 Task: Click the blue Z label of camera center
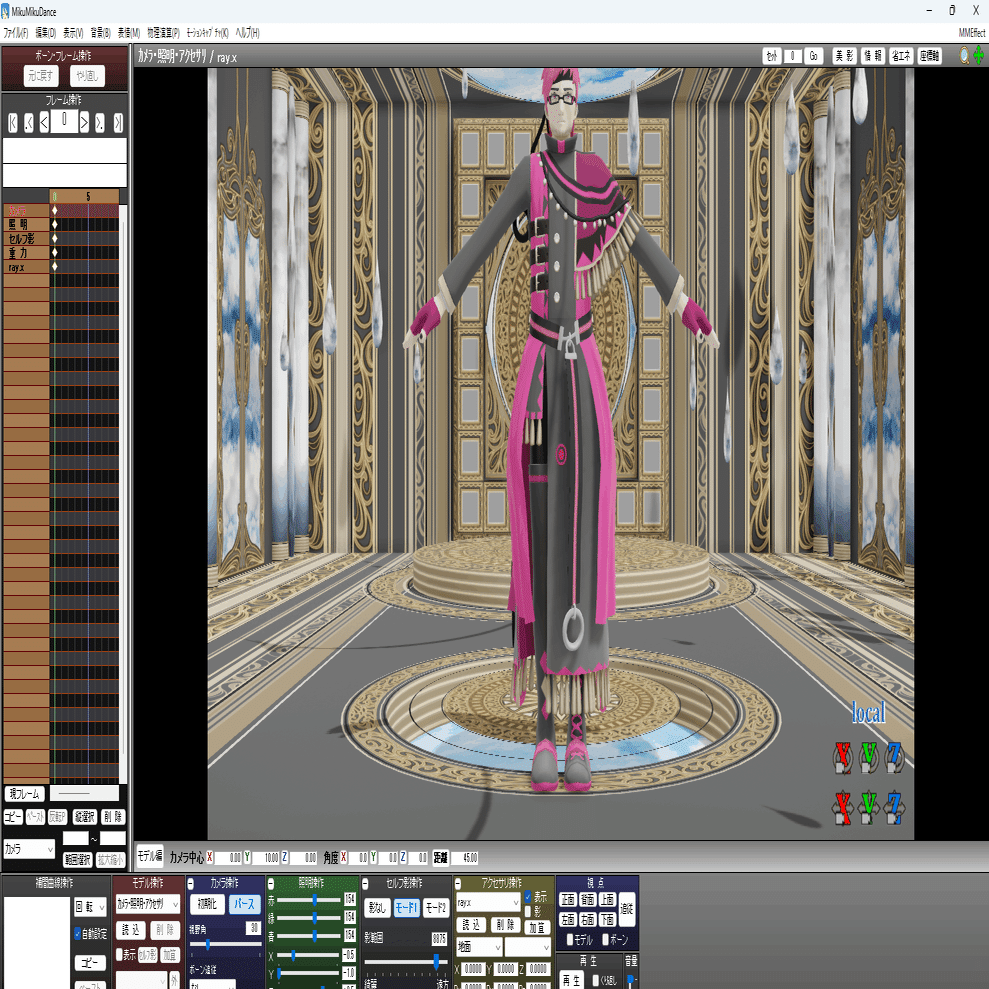(x=284, y=857)
